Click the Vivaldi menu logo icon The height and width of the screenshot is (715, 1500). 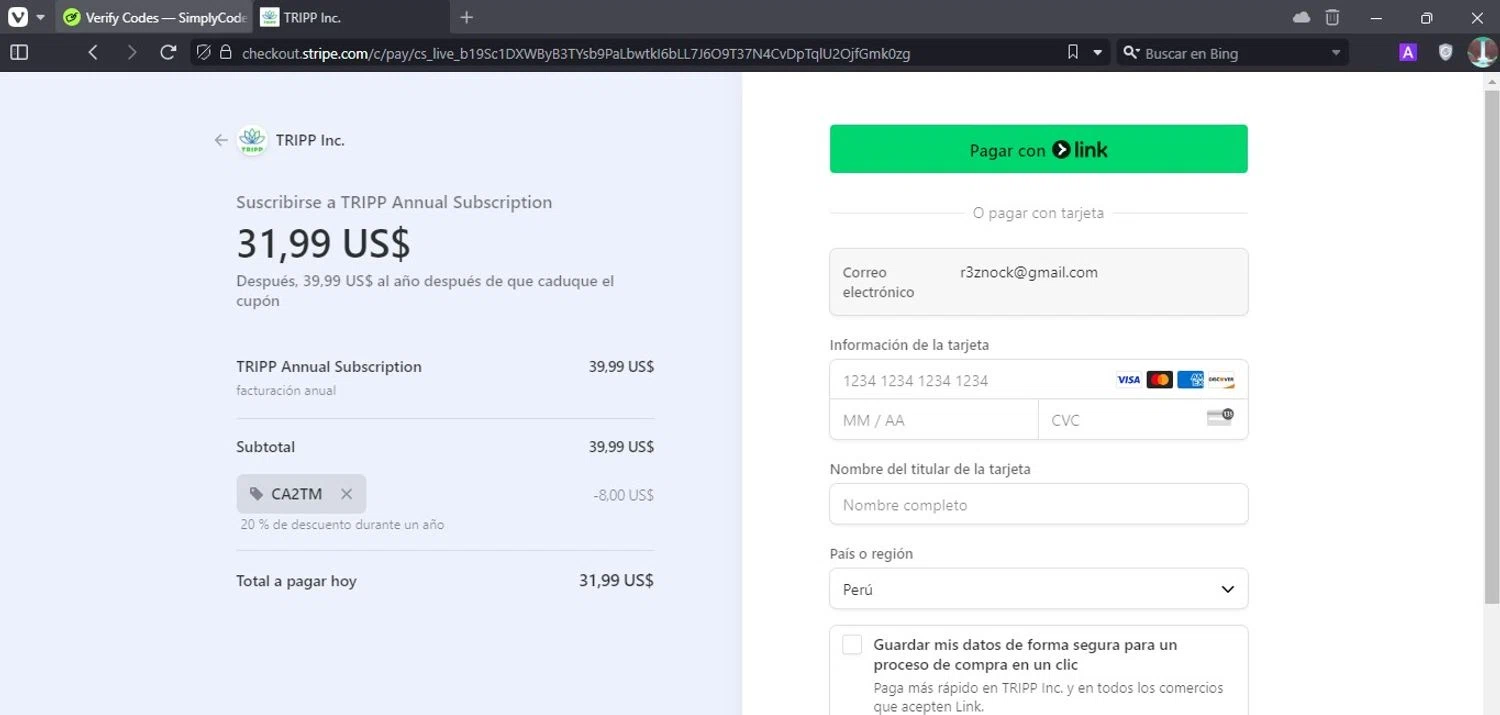pos(17,17)
